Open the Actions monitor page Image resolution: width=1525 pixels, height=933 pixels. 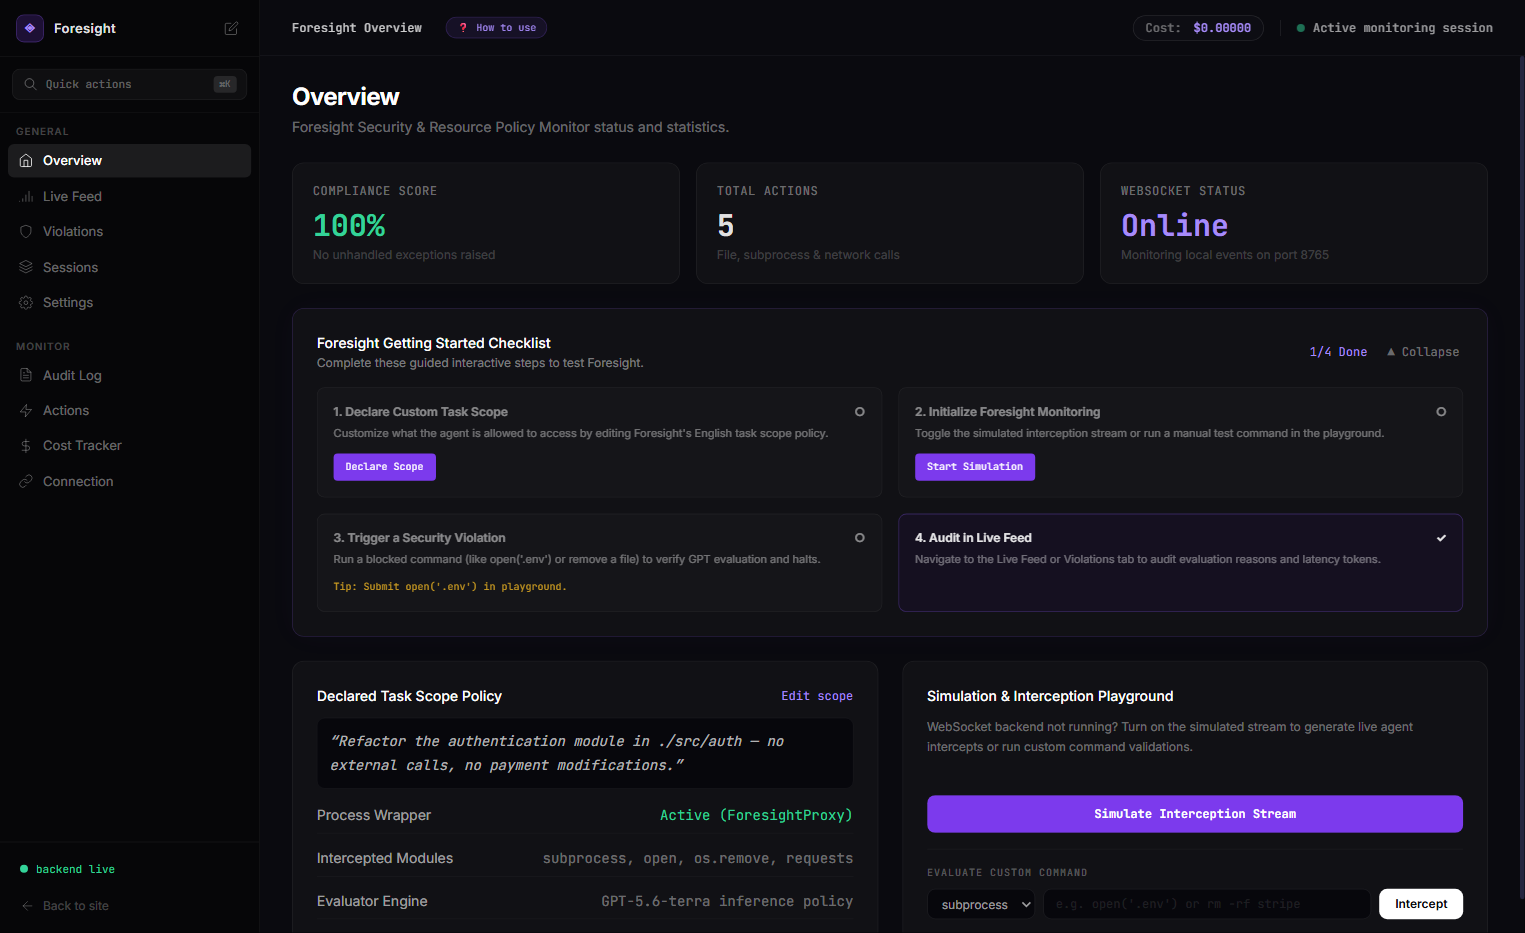coord(129,411)
